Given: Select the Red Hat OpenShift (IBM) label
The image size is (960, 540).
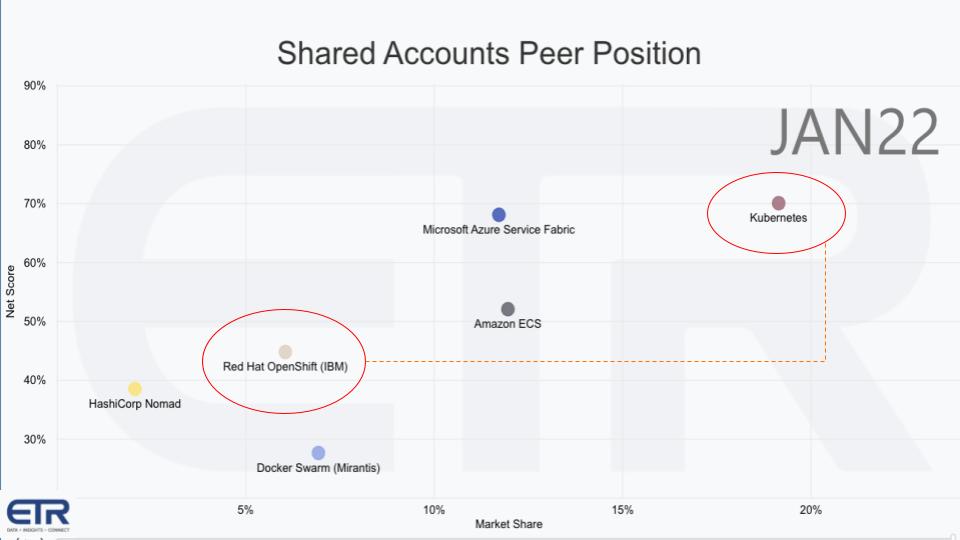Looking at the screenshot, I should click(x=285, y=367).
